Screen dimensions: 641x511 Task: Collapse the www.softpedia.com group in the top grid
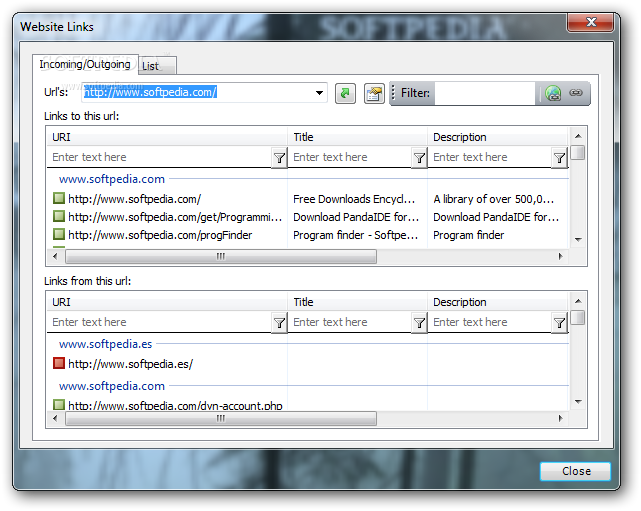tap(112, 179)
